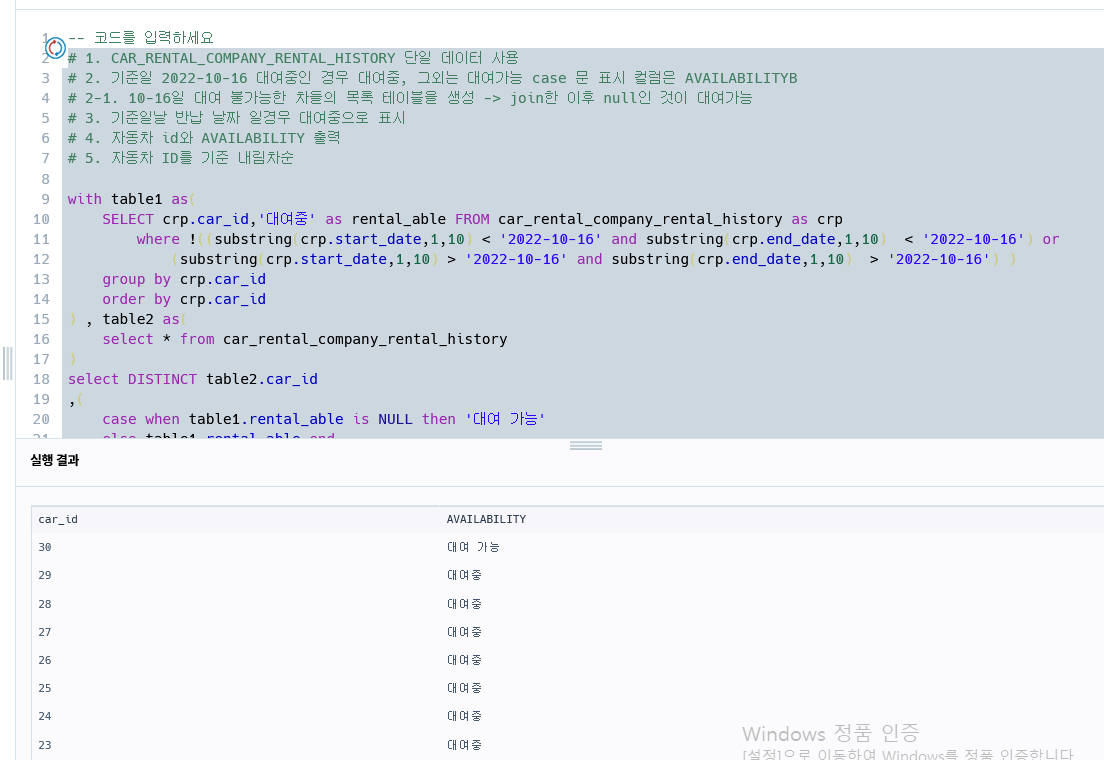Click the circular refresh icon beside line 2
Screen dimensions: 1104x760
tap(55, 48)
